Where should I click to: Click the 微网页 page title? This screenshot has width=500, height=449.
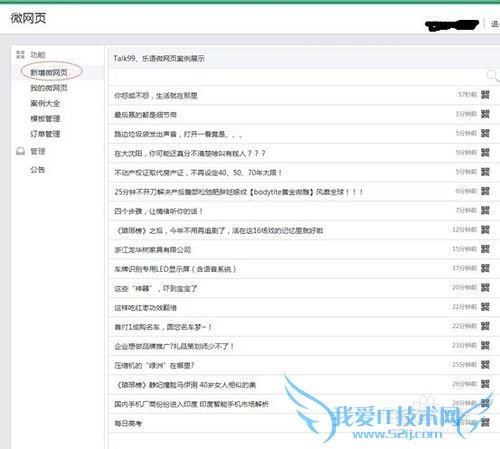pyautogui.click(x=28, y=18)
